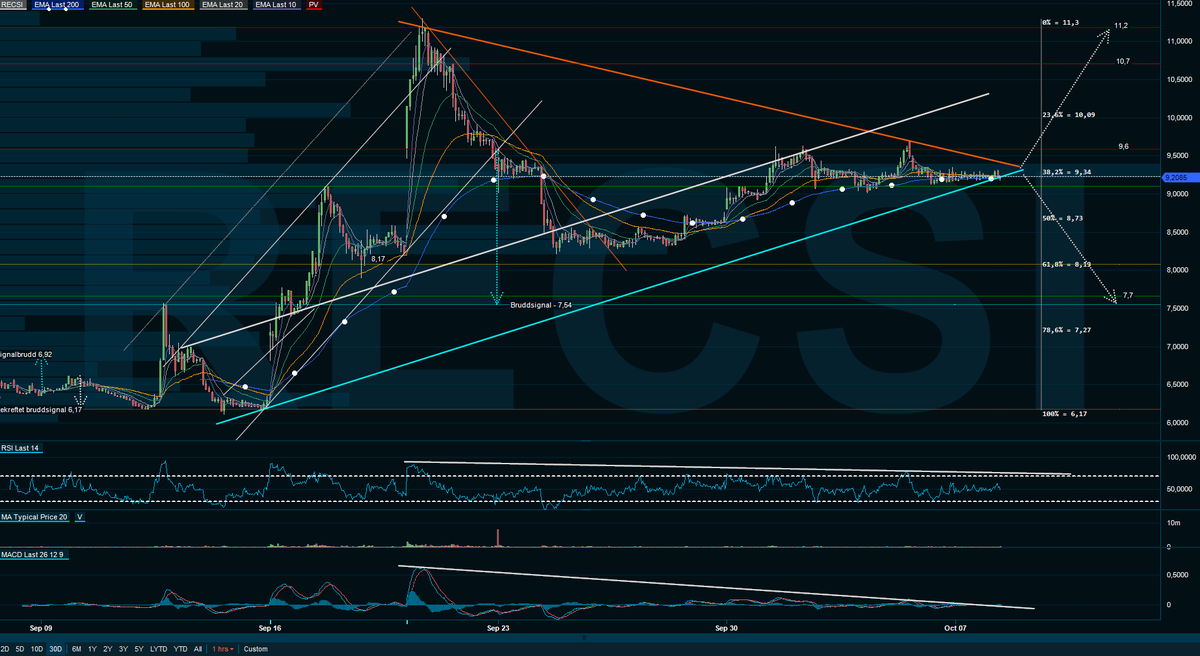Screen dimensions: 1200x656
Task: Click the 9,6 resistance level label
Action: [1123, 146]
